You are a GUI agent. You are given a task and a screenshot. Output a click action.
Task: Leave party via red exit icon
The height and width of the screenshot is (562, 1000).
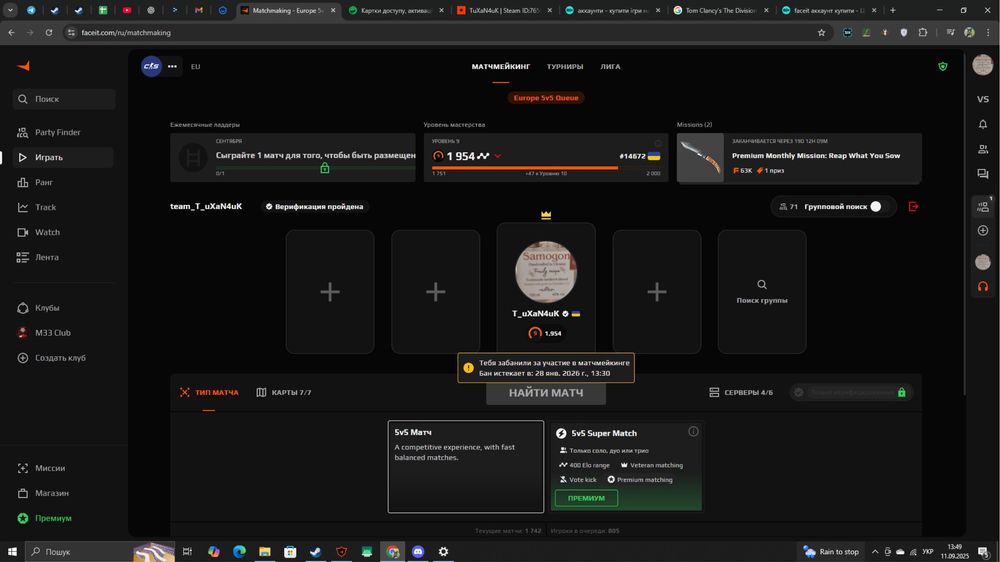tap(913, 206)
